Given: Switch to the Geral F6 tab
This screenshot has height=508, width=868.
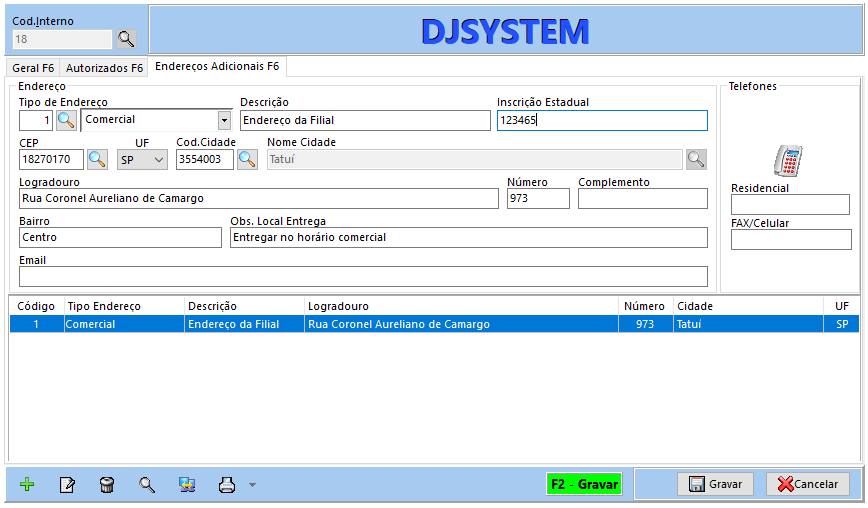Looking at the screenshot, I should point(33,68).
